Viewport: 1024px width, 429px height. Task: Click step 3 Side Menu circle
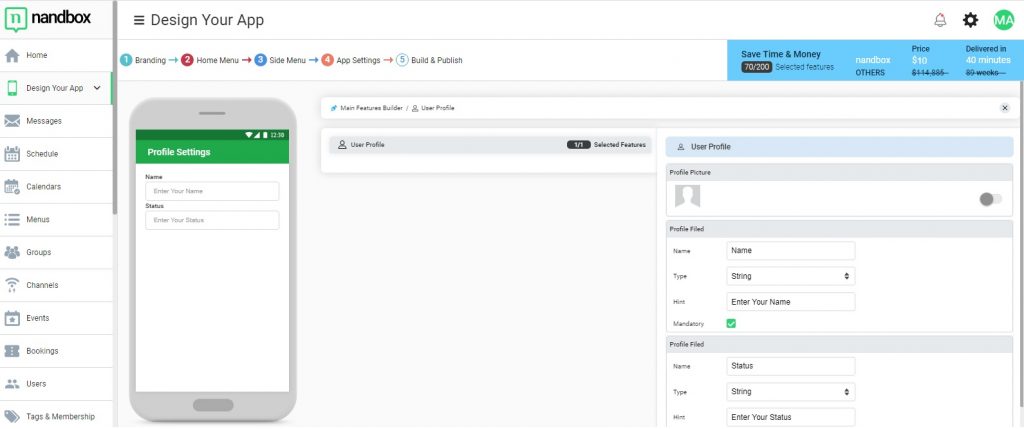pos(261,60)
